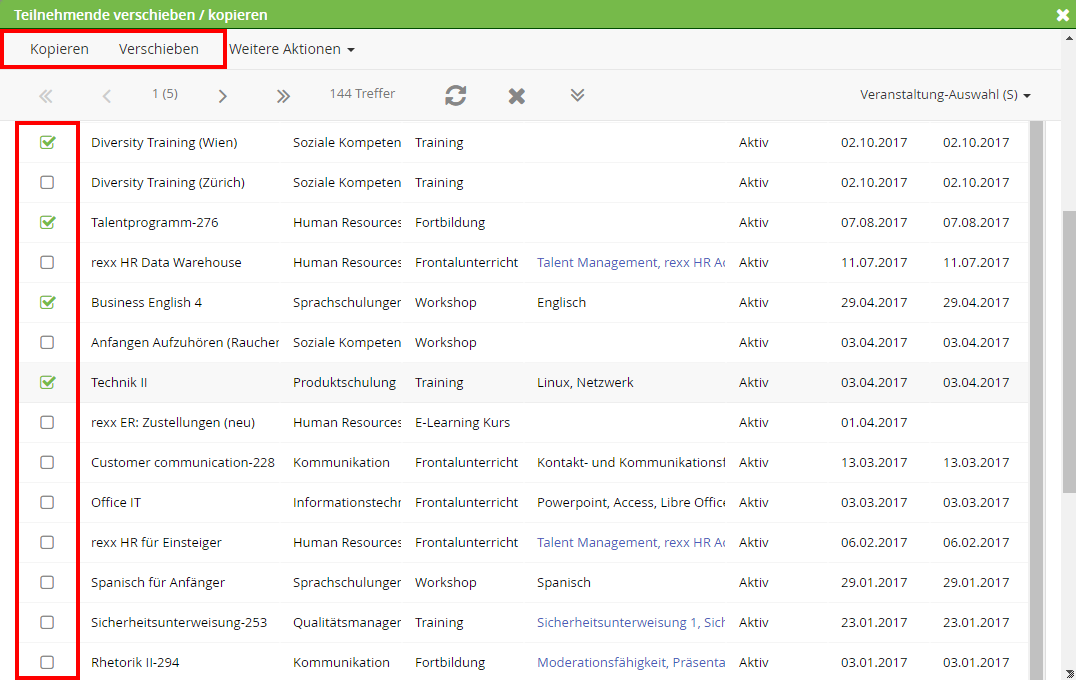Select the Customer communication-228 event name
Viewport: 1076px width, 680px height.
tap(183, 462)
